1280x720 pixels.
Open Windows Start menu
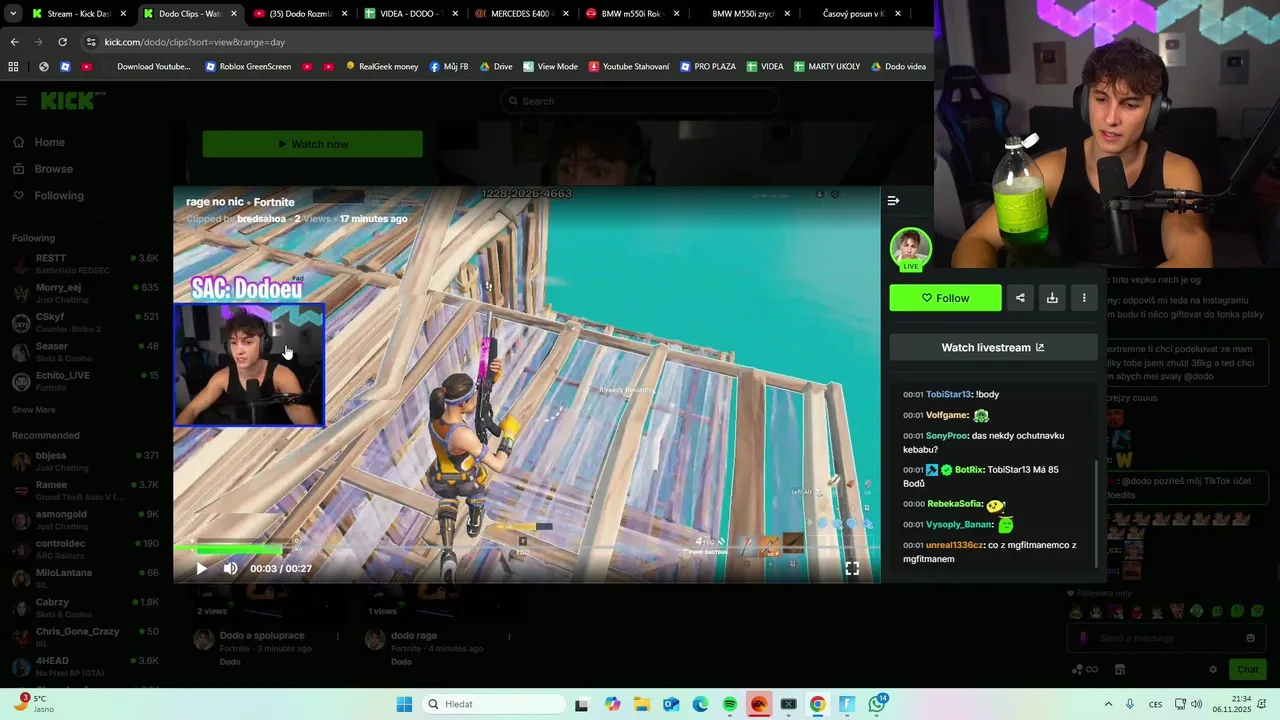point(404,704)
